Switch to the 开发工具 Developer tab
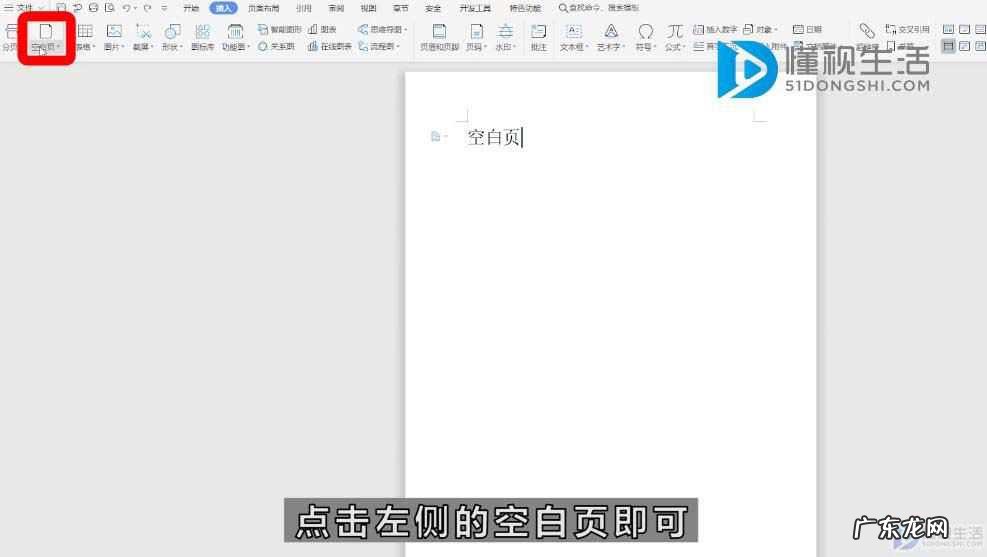Image resolution: width=987 pixels, height=557 pixels. pos(475,8)
